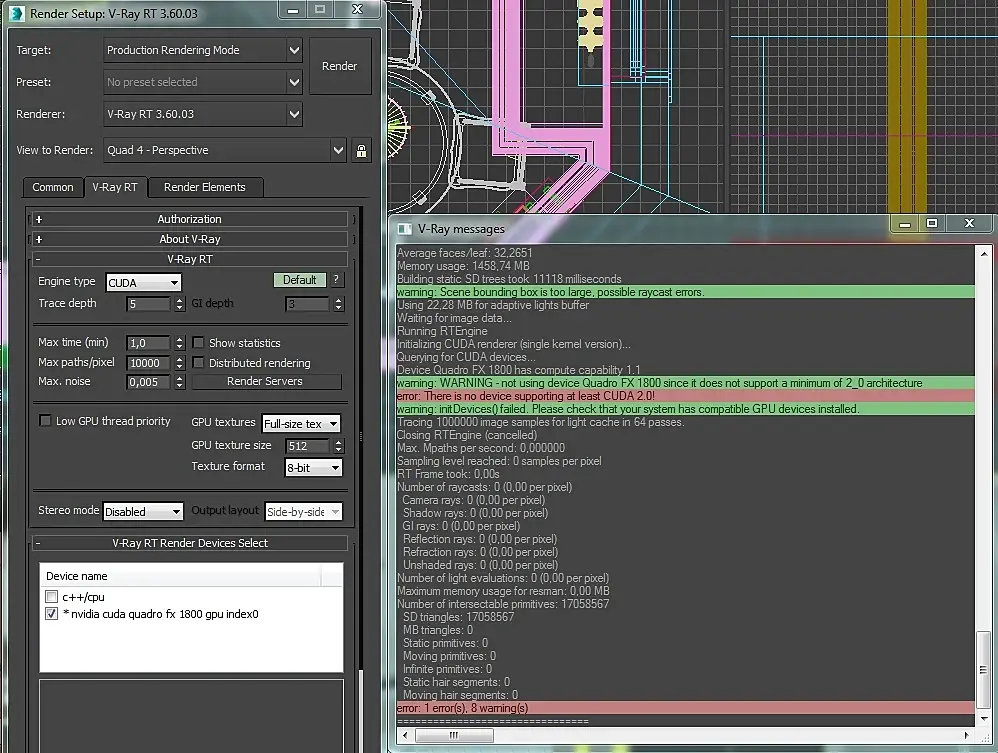Uncheck nvidia cuda quadro fx 1800 device
The height and width of the screenshot is (753, 998).
click(x=52, y=614)
